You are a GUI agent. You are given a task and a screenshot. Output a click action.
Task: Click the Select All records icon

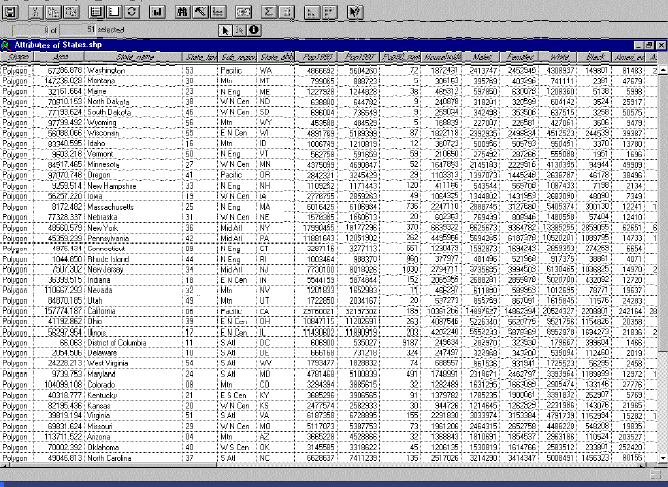coord(94,11)
